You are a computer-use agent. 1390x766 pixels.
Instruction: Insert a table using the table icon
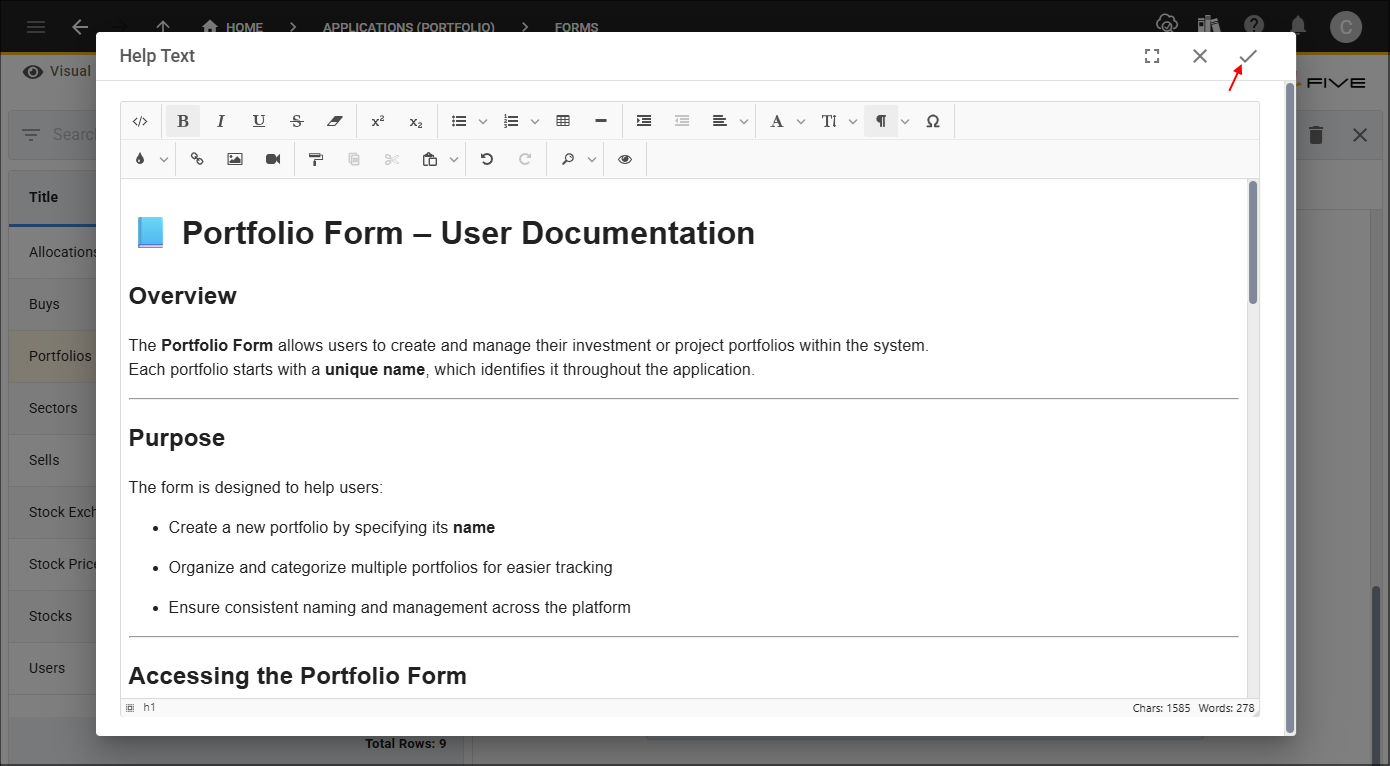(563, 121)
